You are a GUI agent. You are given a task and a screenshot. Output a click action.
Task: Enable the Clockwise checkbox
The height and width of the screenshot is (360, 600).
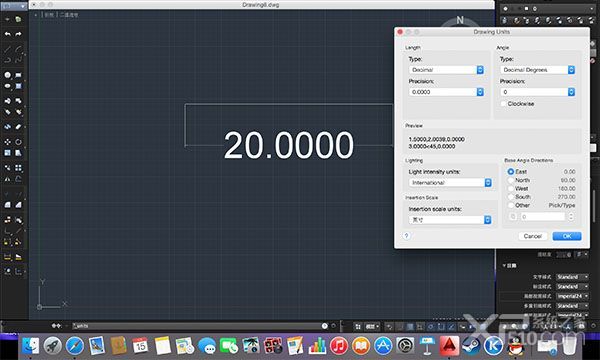click(504, 104)
